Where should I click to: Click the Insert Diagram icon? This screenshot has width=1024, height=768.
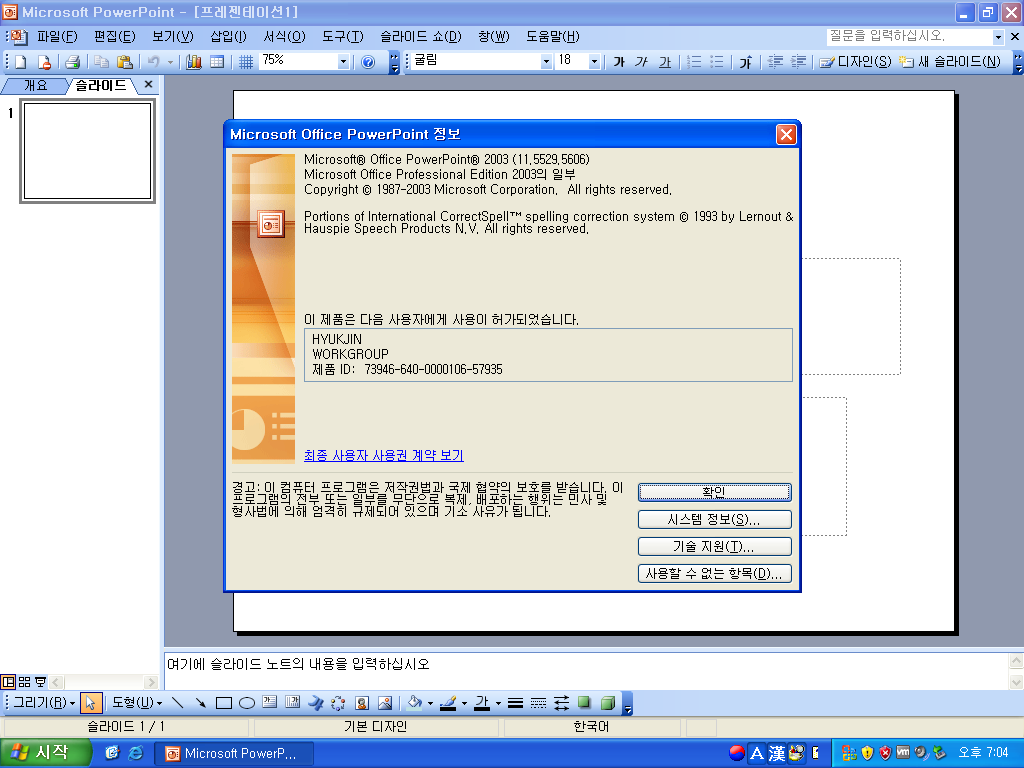pyautogui.click(x=338, y=703)
